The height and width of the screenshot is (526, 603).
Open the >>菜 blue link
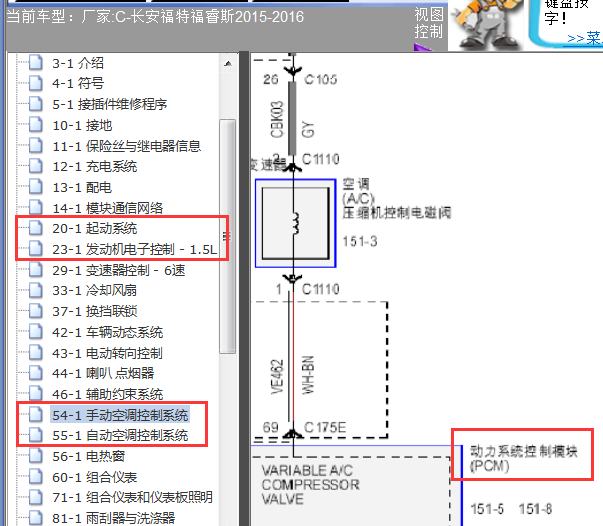[583, 38]
